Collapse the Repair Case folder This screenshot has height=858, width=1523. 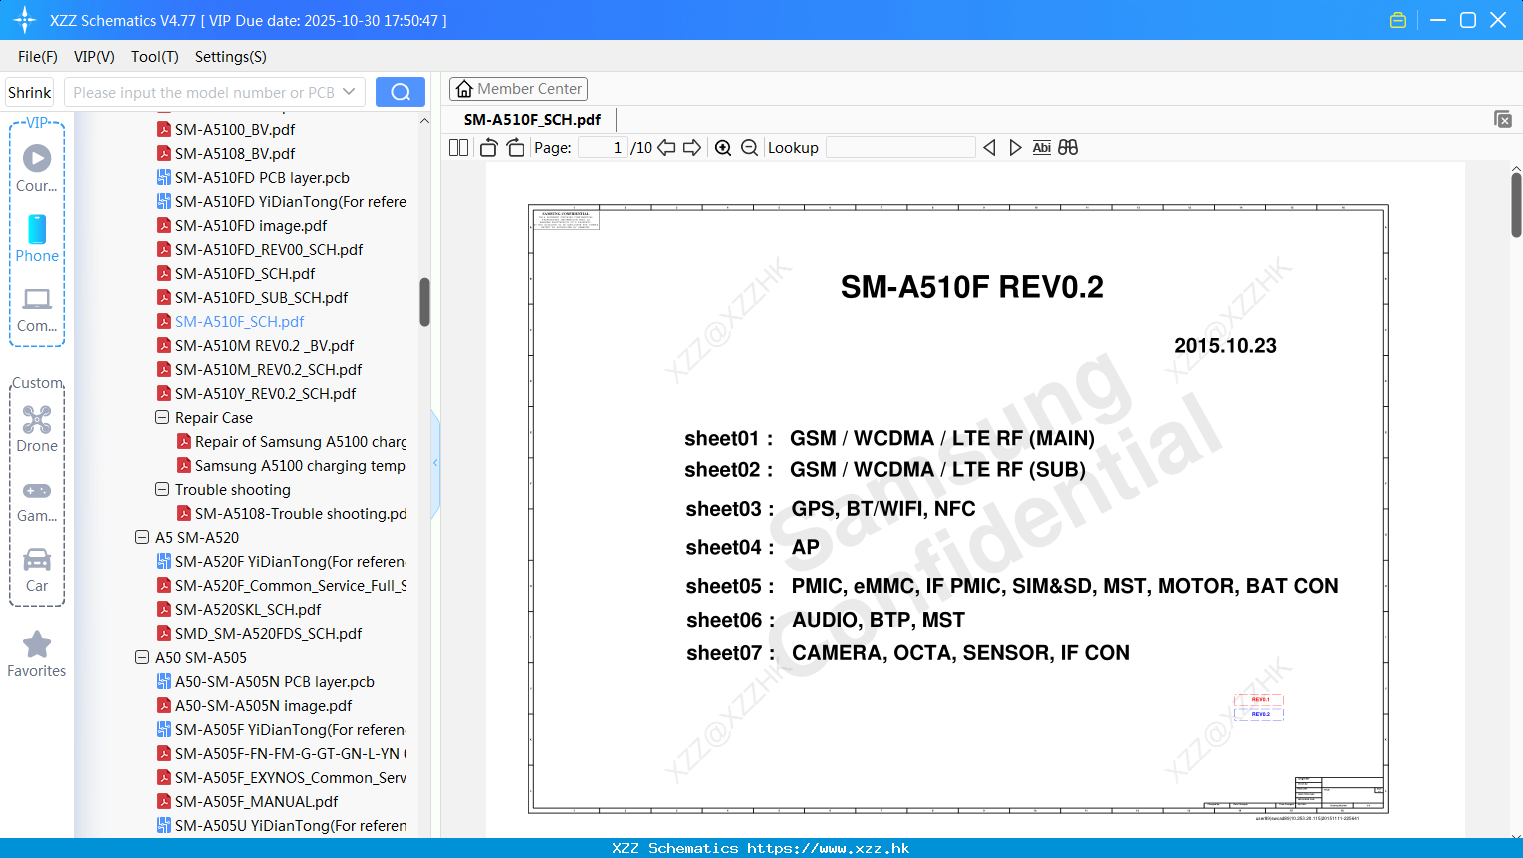coord(162,417)
